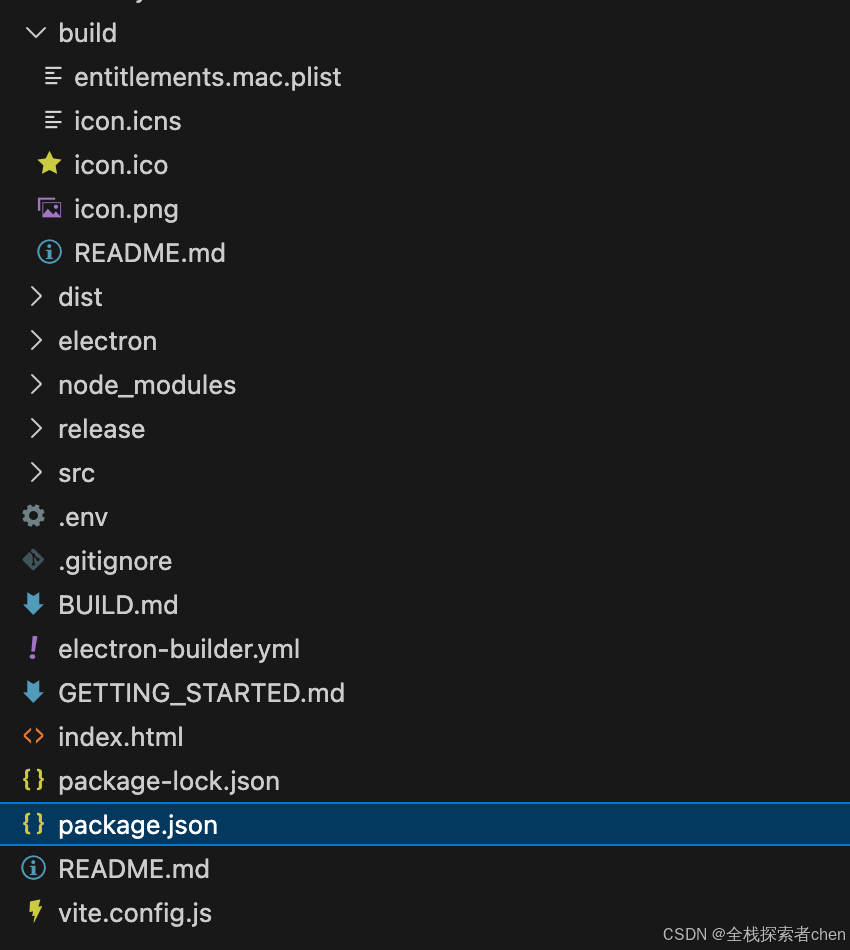Expand the electron folder
The image size is (850, 950).
[107, 340]
